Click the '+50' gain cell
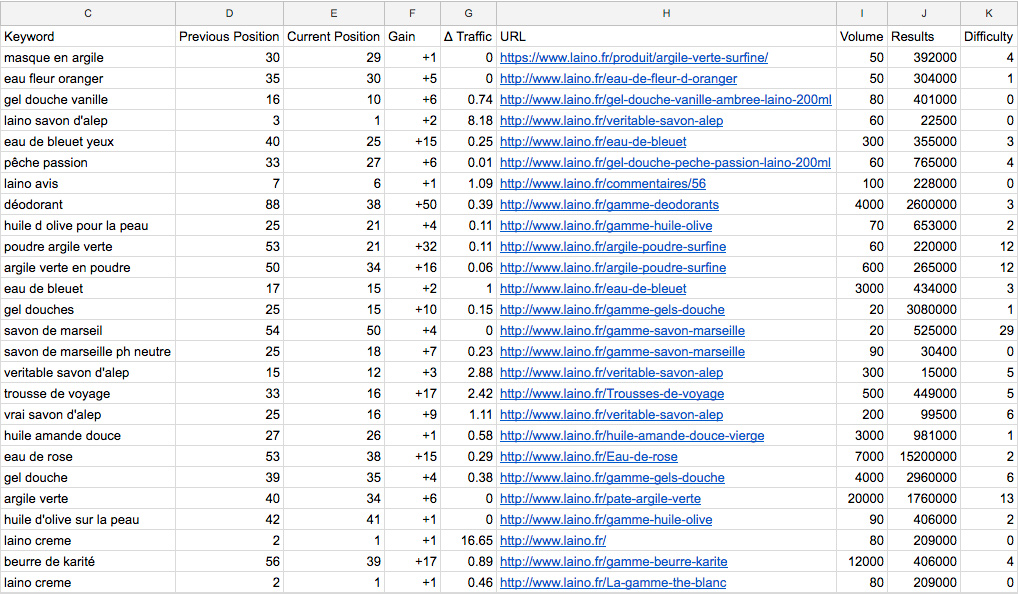This screenshot has height=594, width=1018. pos(412,204)
